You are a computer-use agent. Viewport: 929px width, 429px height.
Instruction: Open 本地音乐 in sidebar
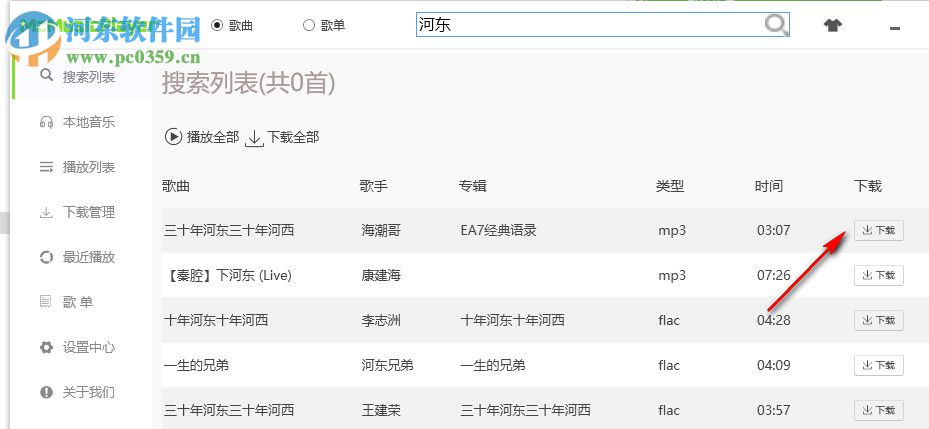77,122
